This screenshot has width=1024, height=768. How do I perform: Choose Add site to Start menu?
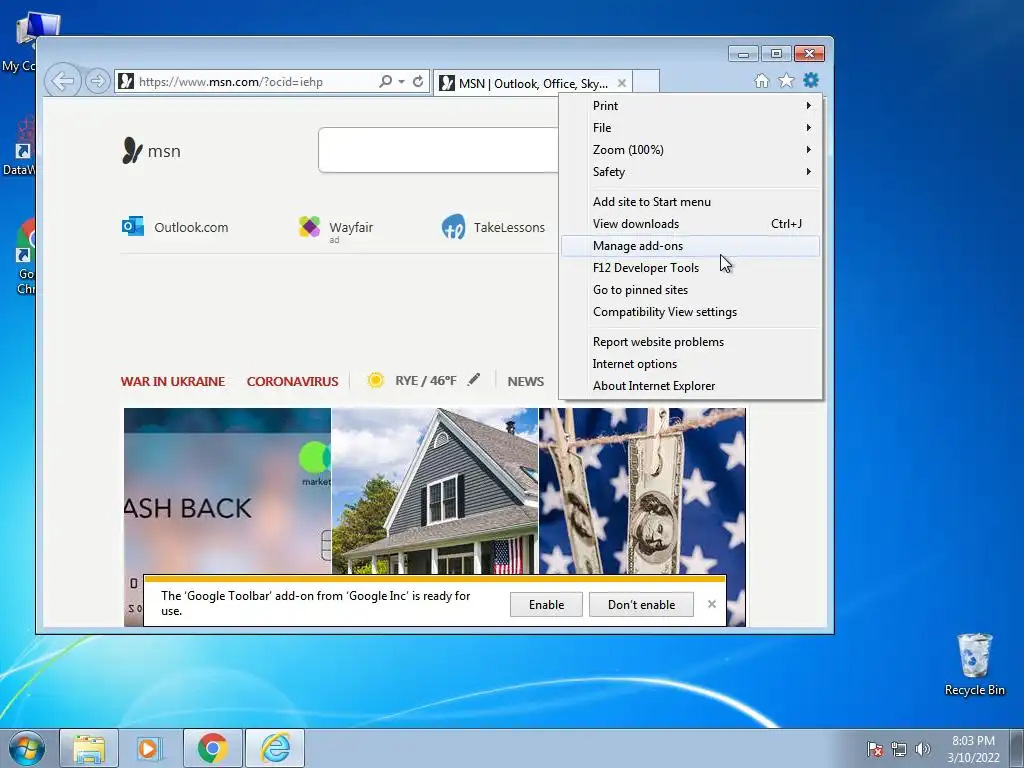click(690, 202)
